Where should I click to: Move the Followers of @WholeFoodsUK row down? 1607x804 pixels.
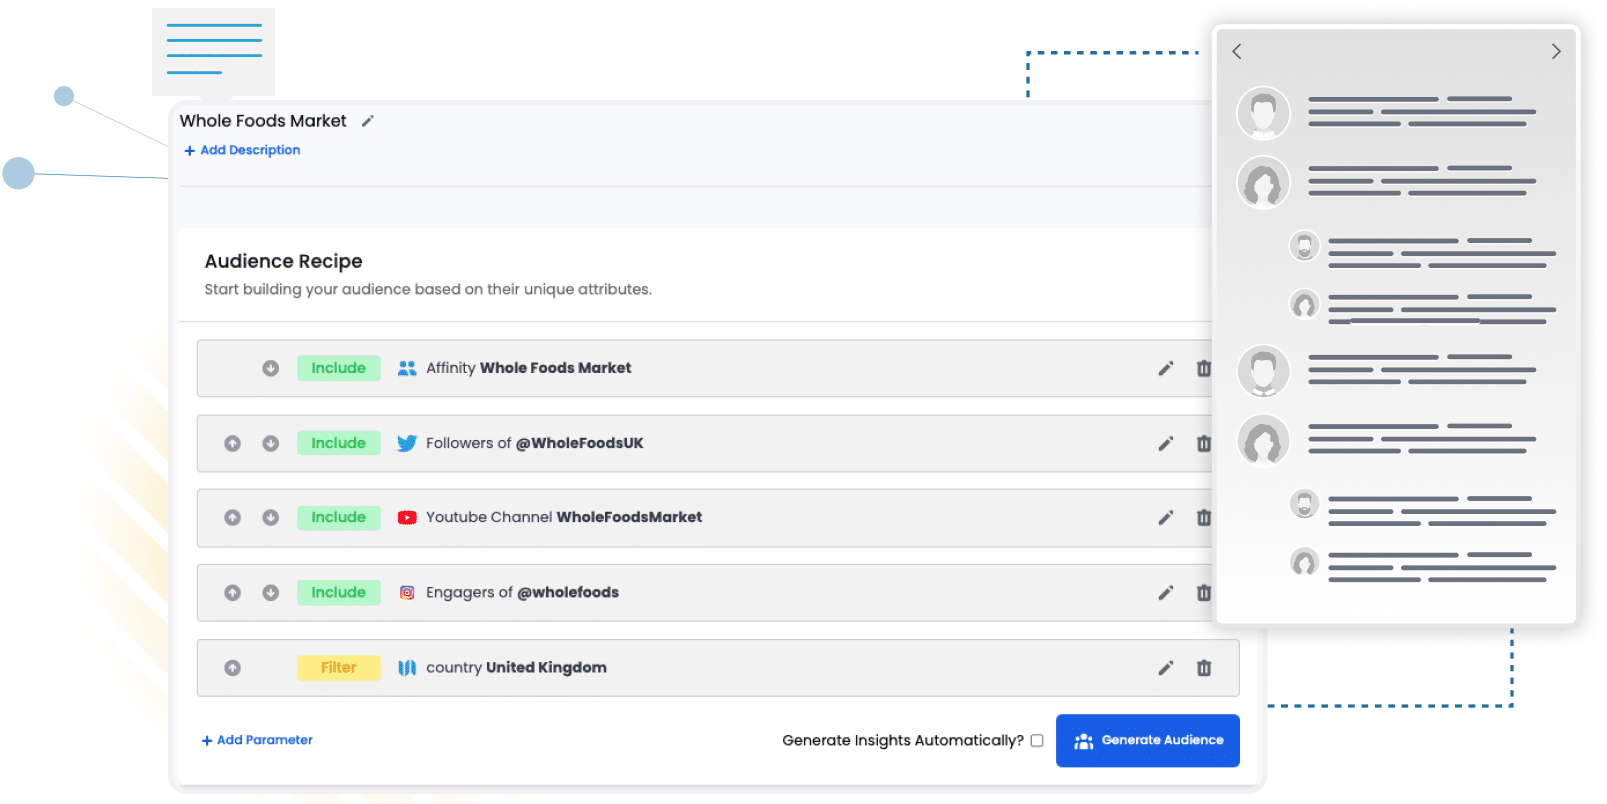tap(270, 443)
